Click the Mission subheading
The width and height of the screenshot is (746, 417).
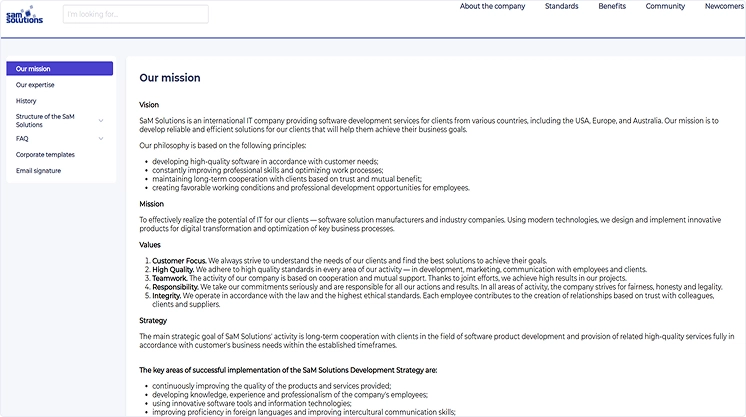click(x=151, y=204)
